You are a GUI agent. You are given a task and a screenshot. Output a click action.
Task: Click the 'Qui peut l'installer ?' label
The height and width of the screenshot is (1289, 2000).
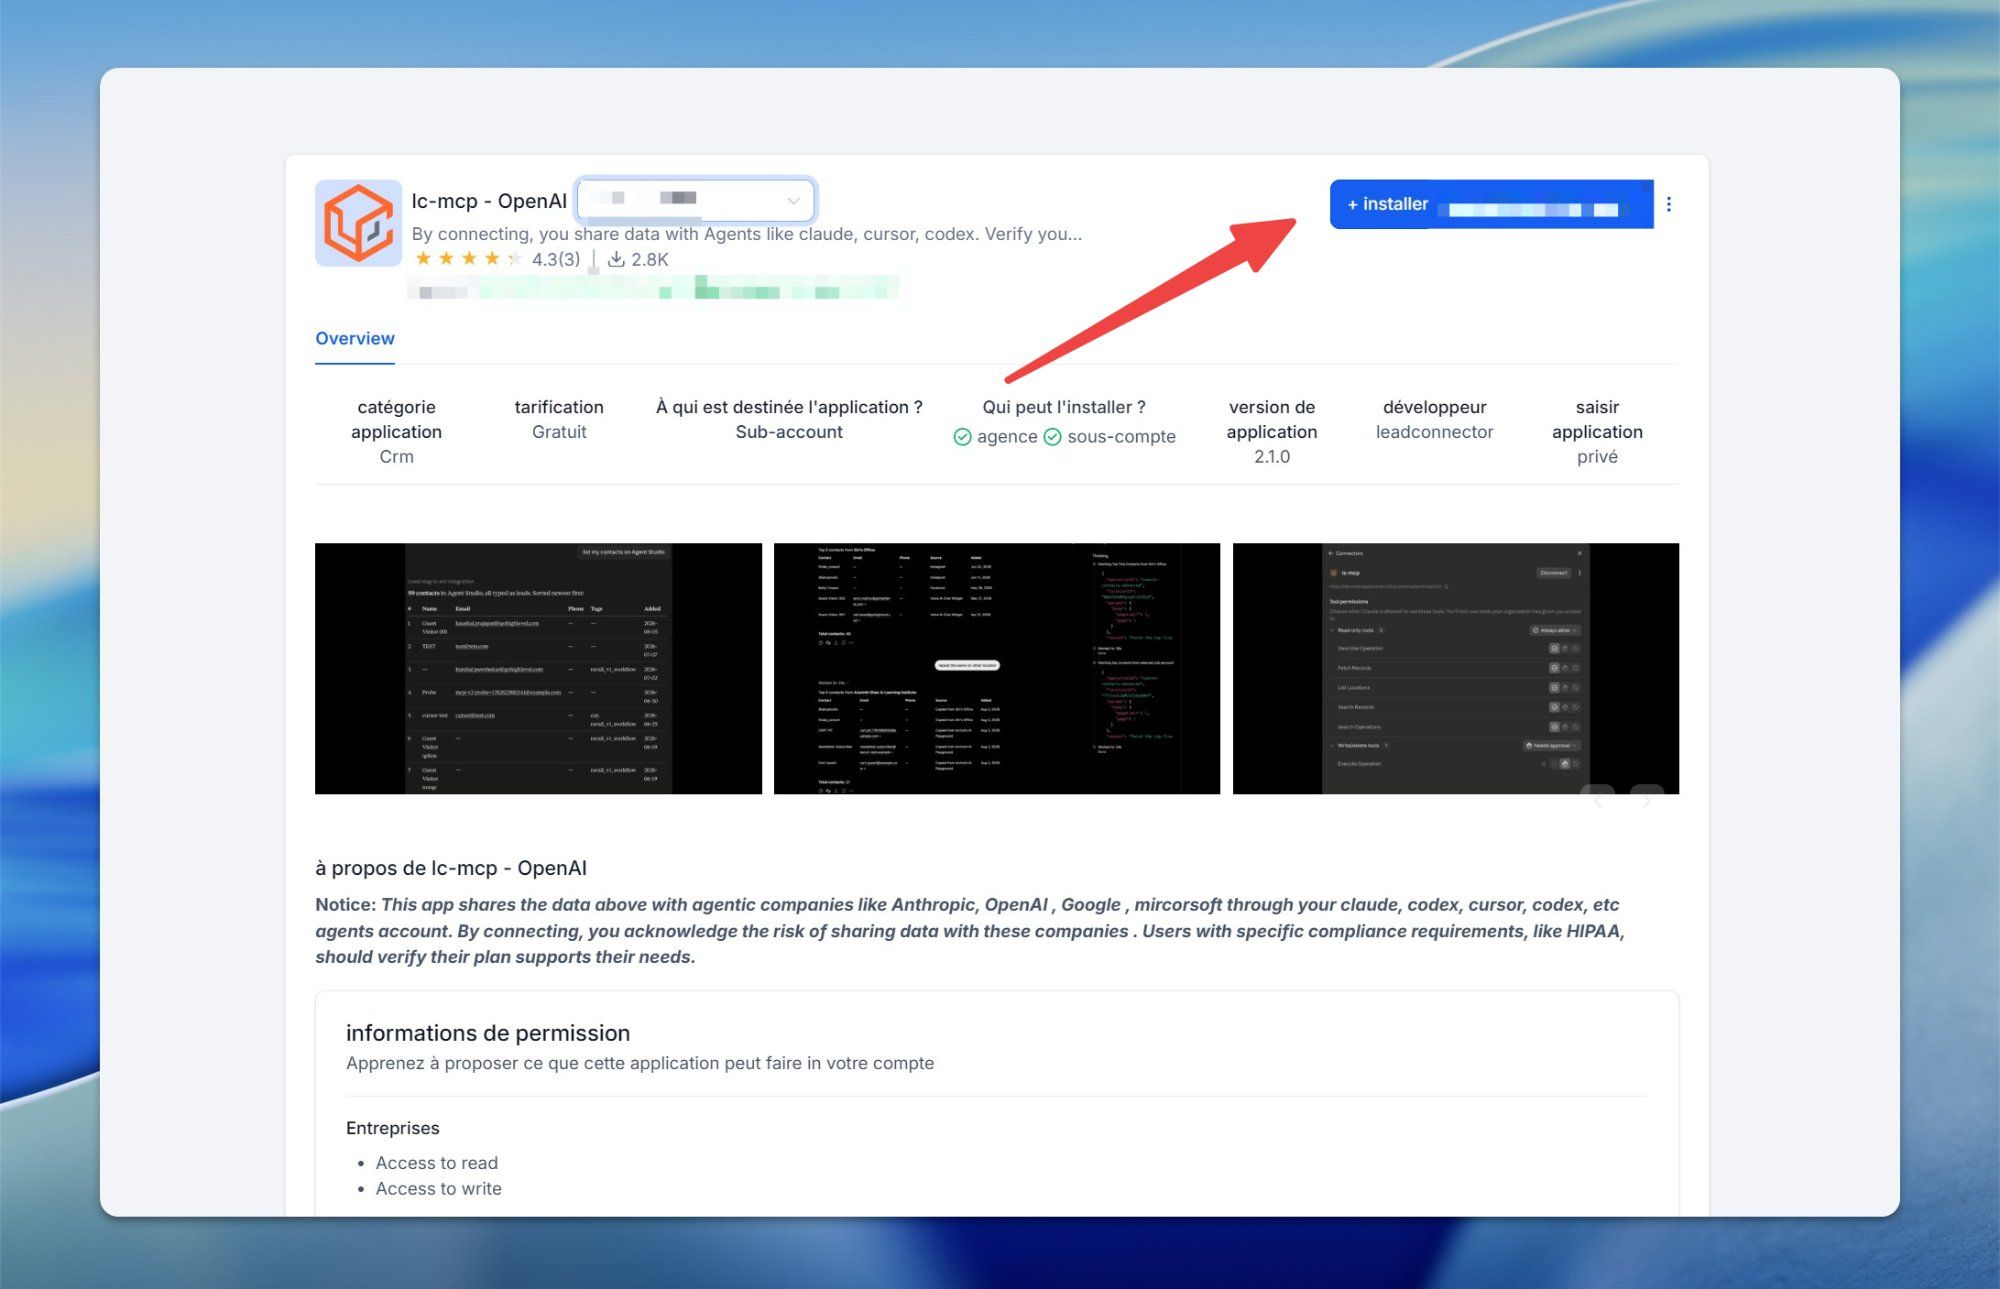pyautogui.click(x=1064, y=407)
